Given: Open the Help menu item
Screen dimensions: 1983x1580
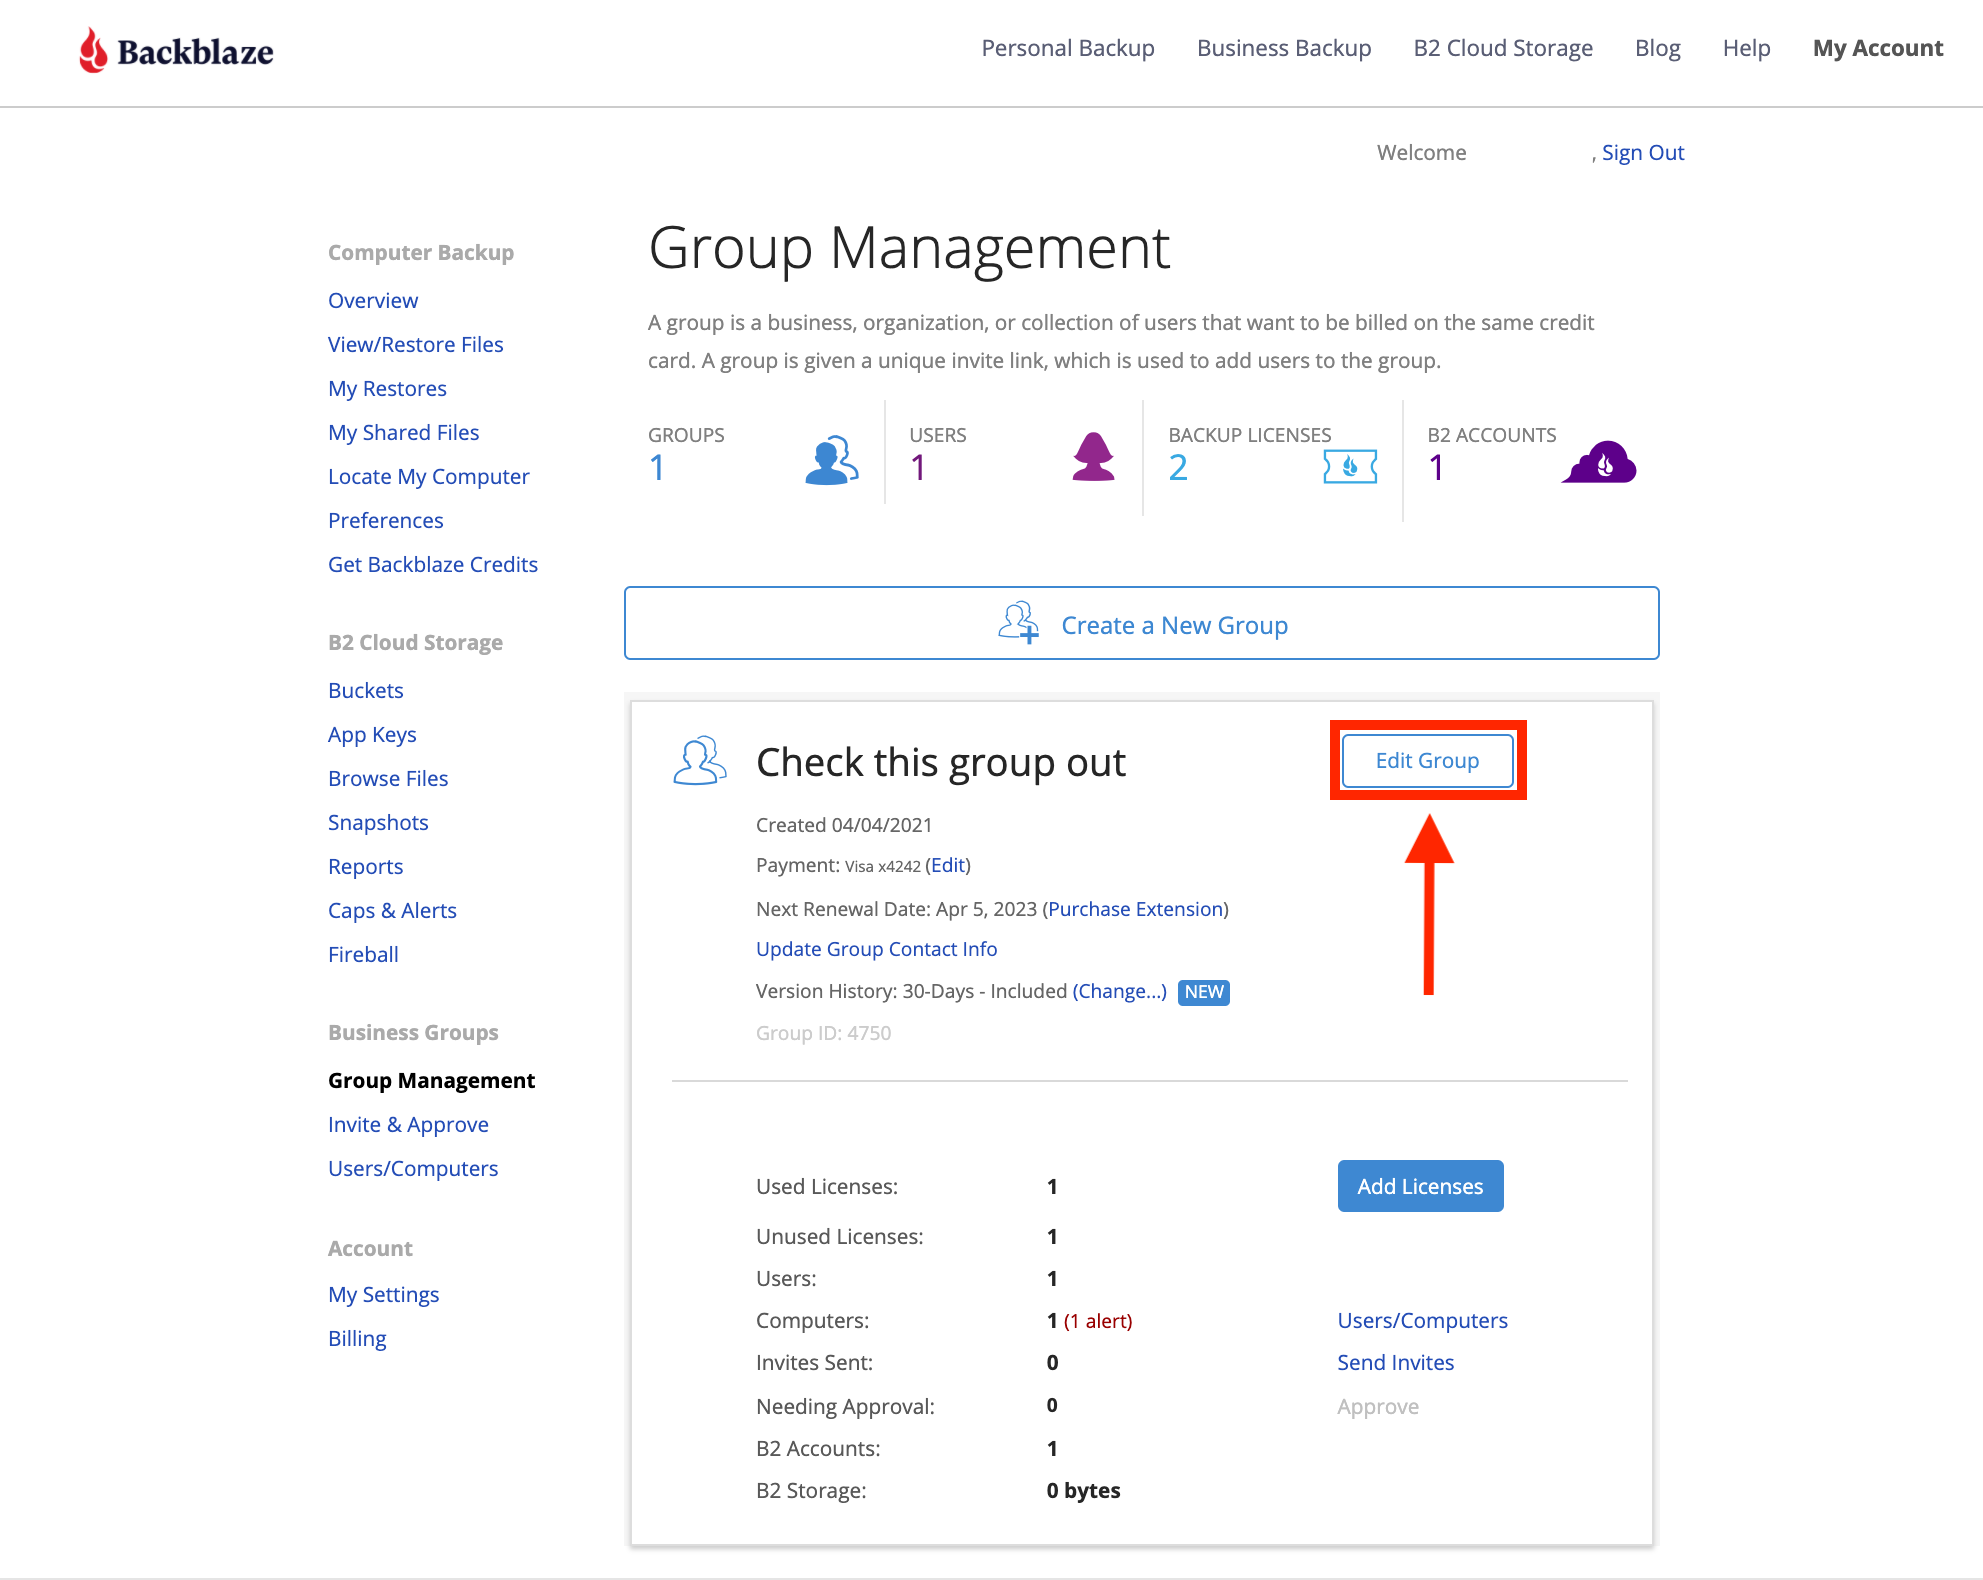Looking at the screenshot, I should click(x=1746, y=48).
